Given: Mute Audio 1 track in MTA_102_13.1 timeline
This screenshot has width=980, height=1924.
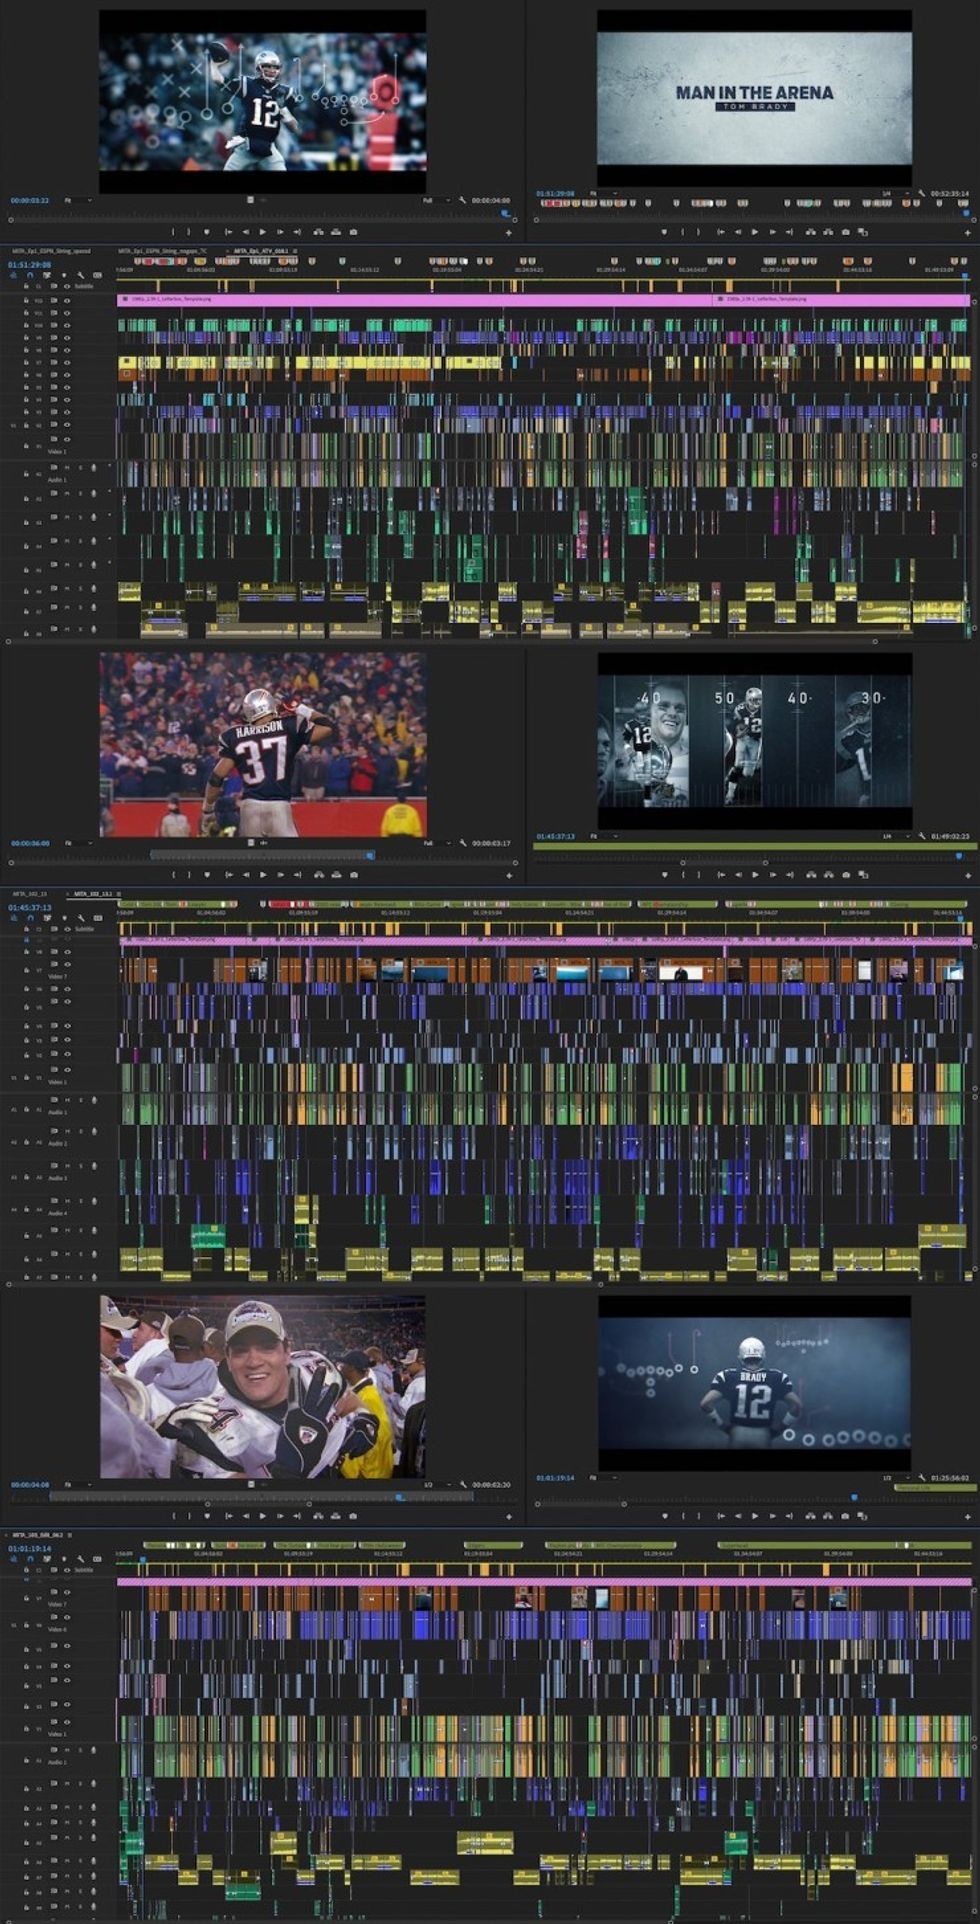Looking at the screenshot, I should pos(68,1100).
